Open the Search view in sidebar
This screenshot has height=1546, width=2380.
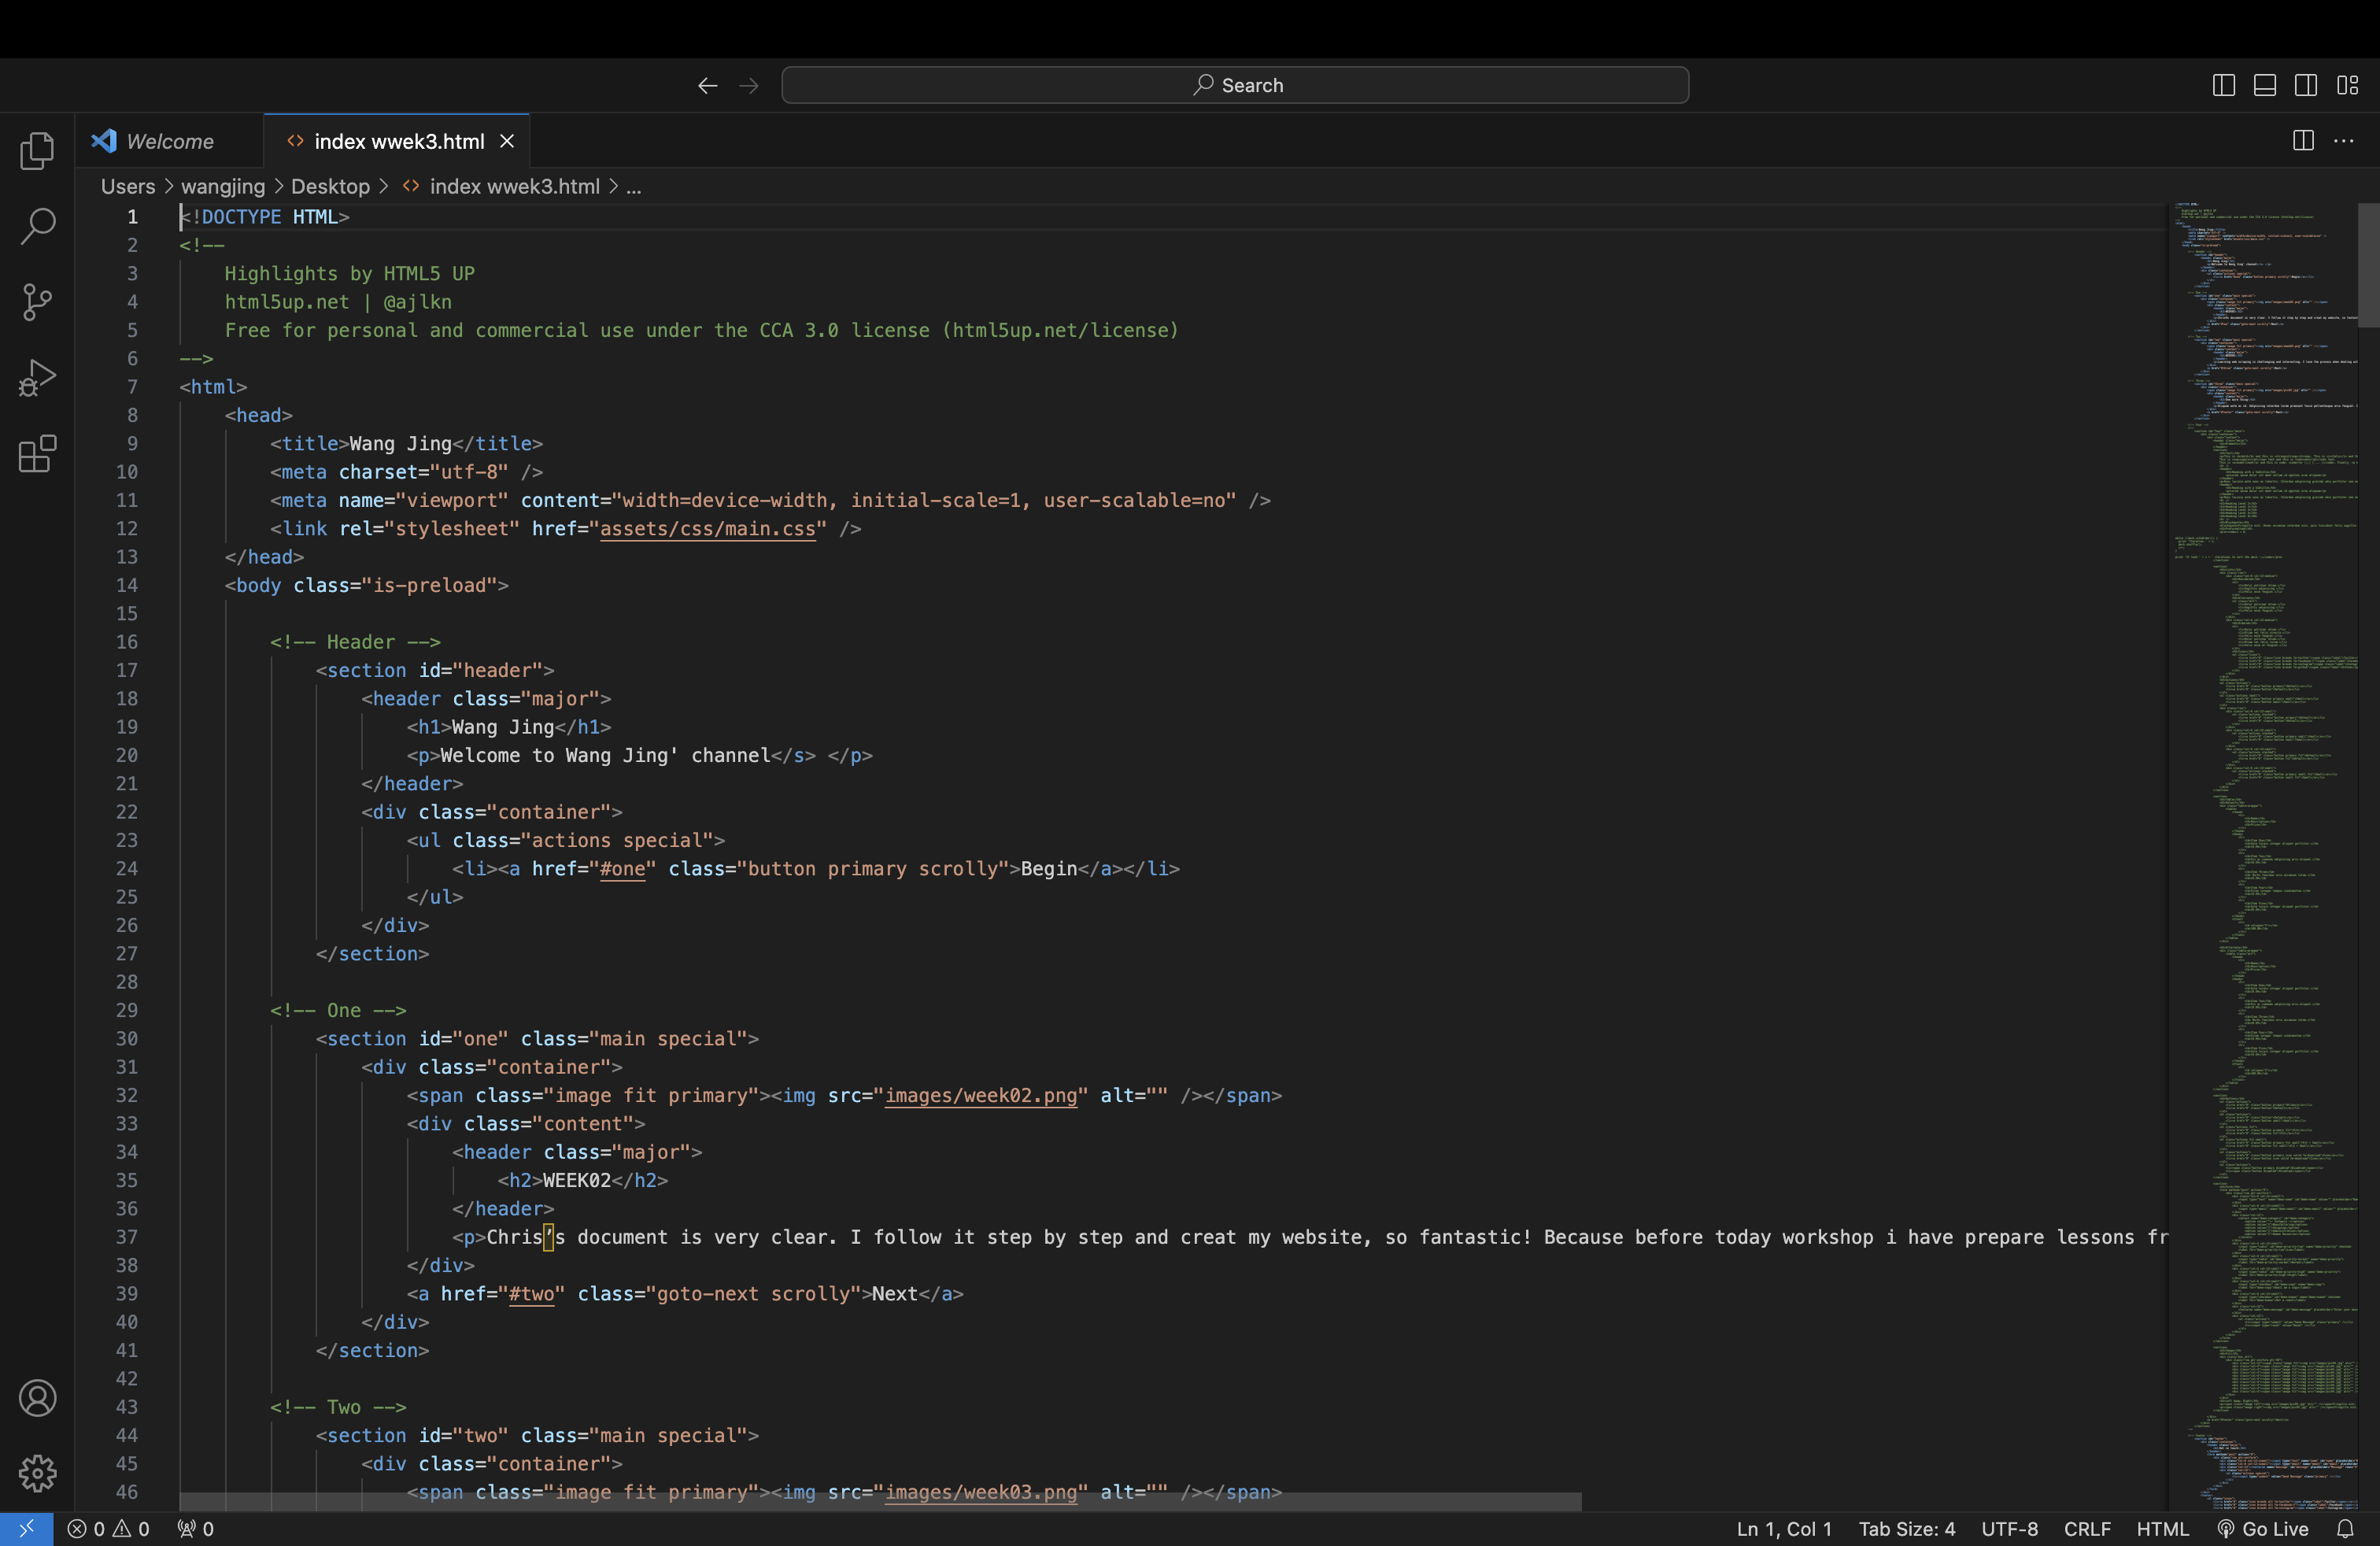(37, 226)
